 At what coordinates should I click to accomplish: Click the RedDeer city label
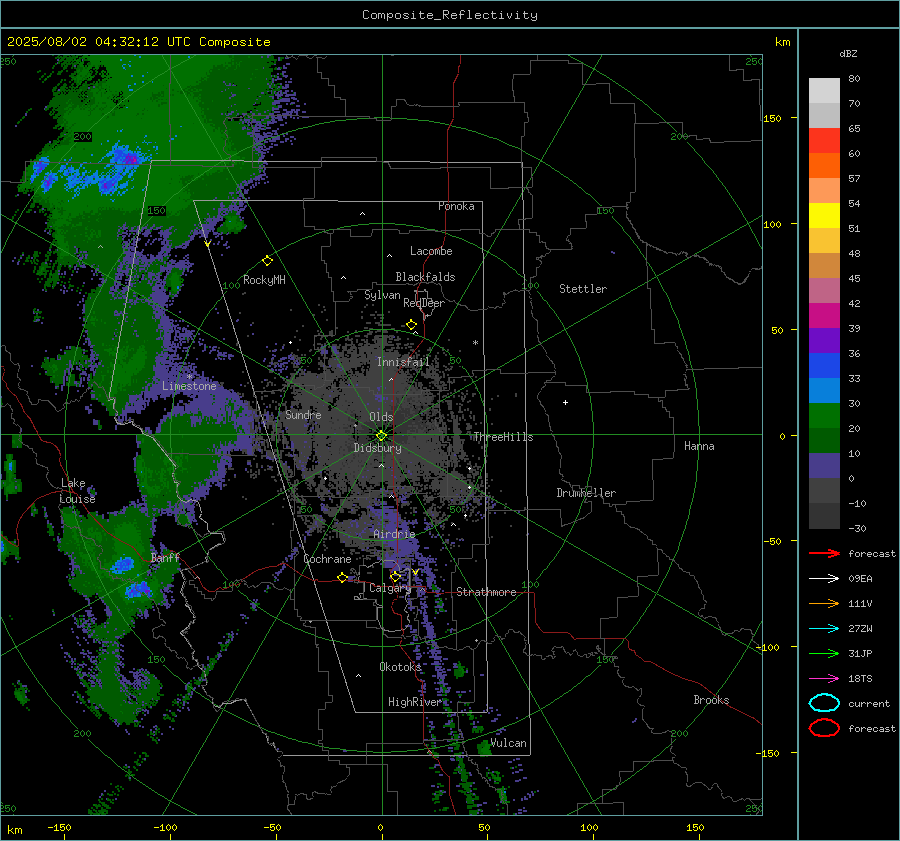tap(424, 303)
